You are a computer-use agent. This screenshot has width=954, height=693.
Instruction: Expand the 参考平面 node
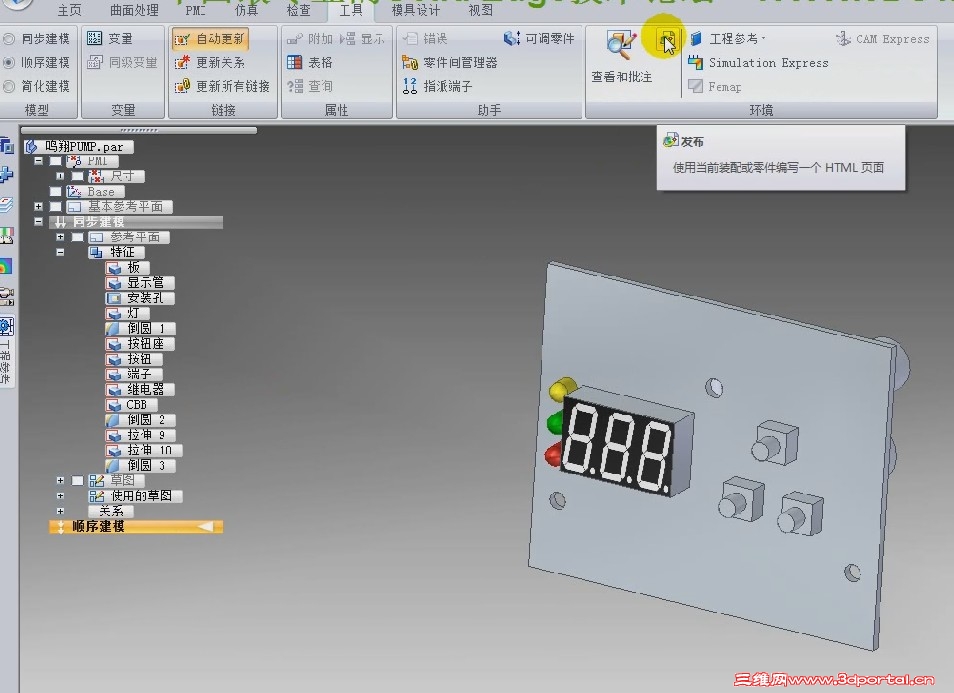click(60, 237)
